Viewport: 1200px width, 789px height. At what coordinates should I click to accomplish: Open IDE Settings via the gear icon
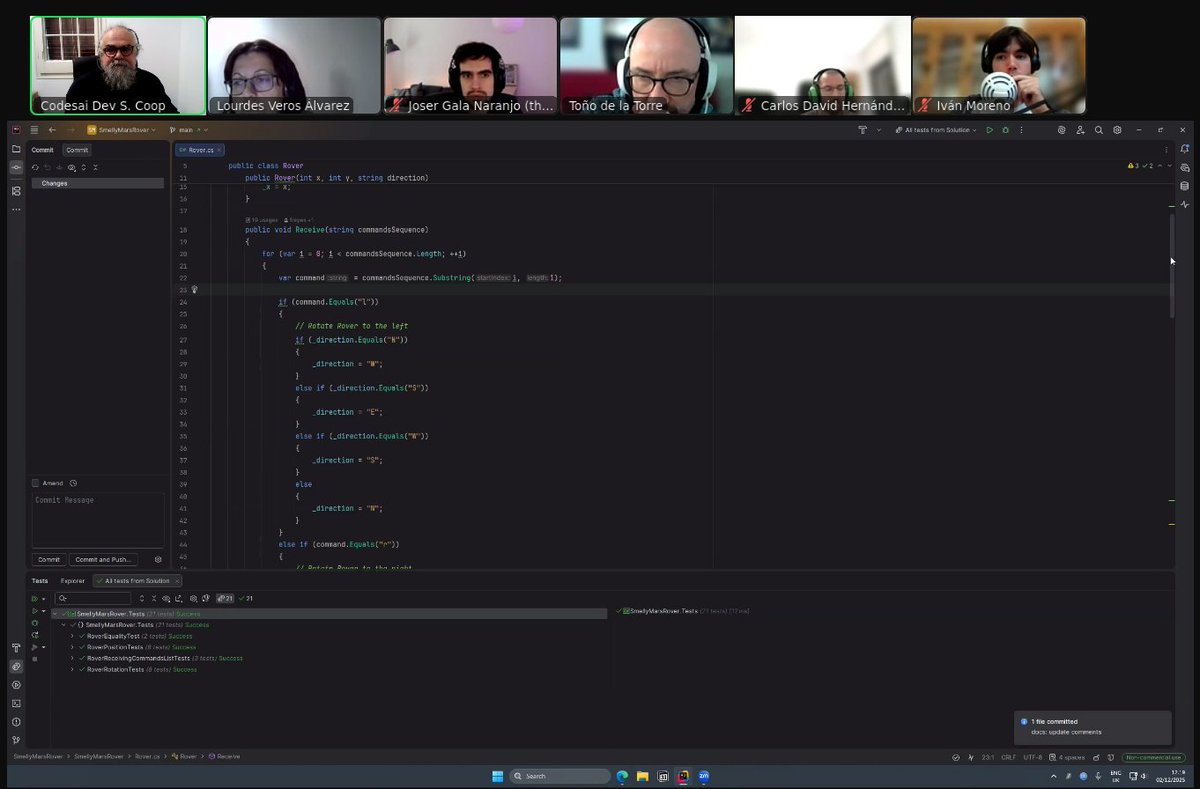point(1117,129)
